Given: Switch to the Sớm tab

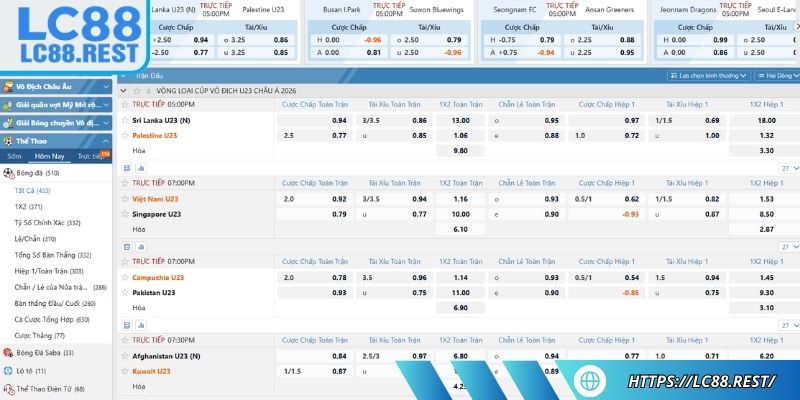Looking at the screenshot, I should pos(14,156).
